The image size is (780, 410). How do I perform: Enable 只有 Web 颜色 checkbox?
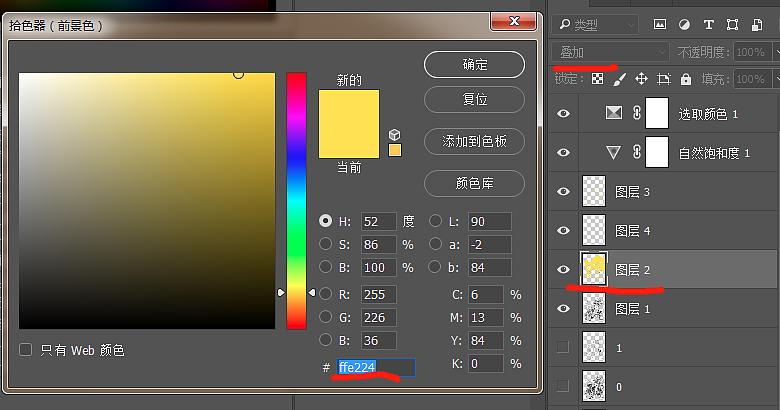coord(25,349)
